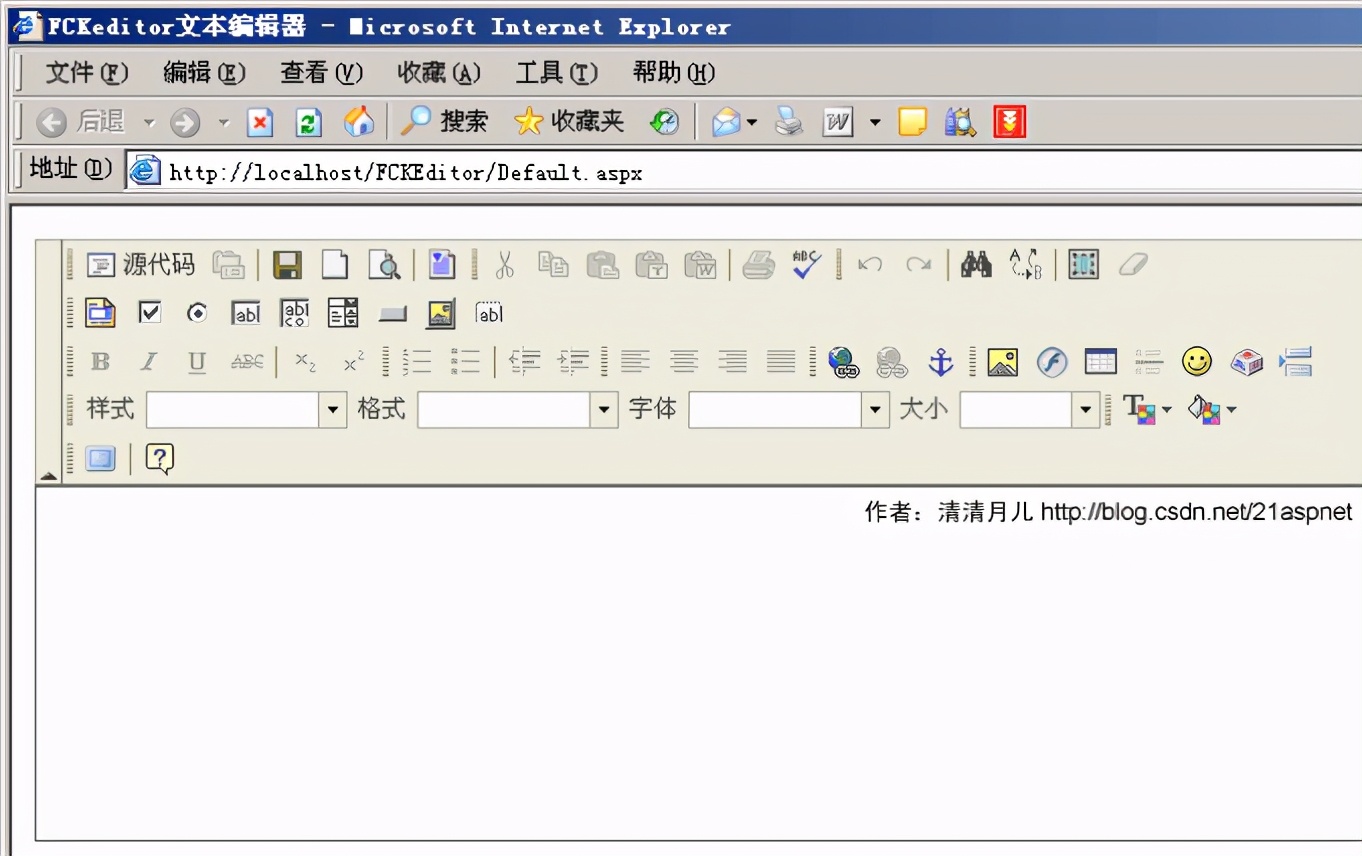1362x856 pixels.
Task: Insert a Form using the form icon
Action: (x=100, y=313)
